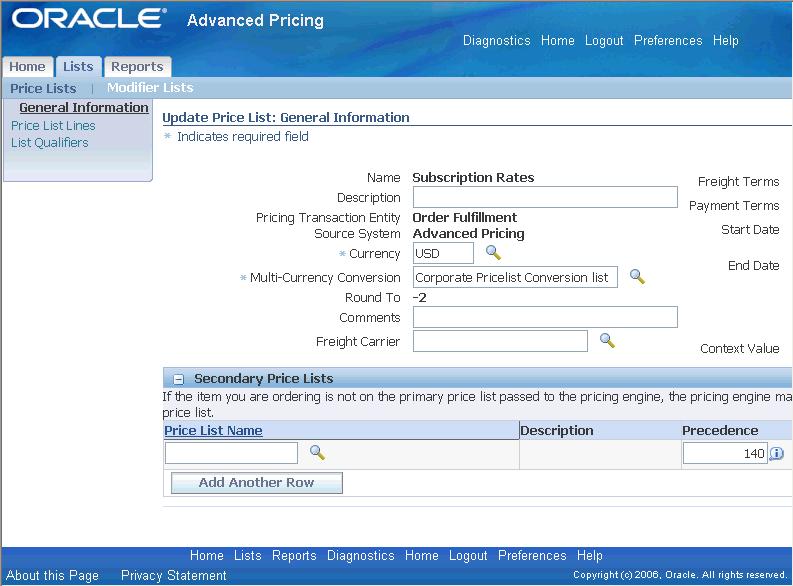Click the Comments input field
Screen dimensions: 793x586
545,317
